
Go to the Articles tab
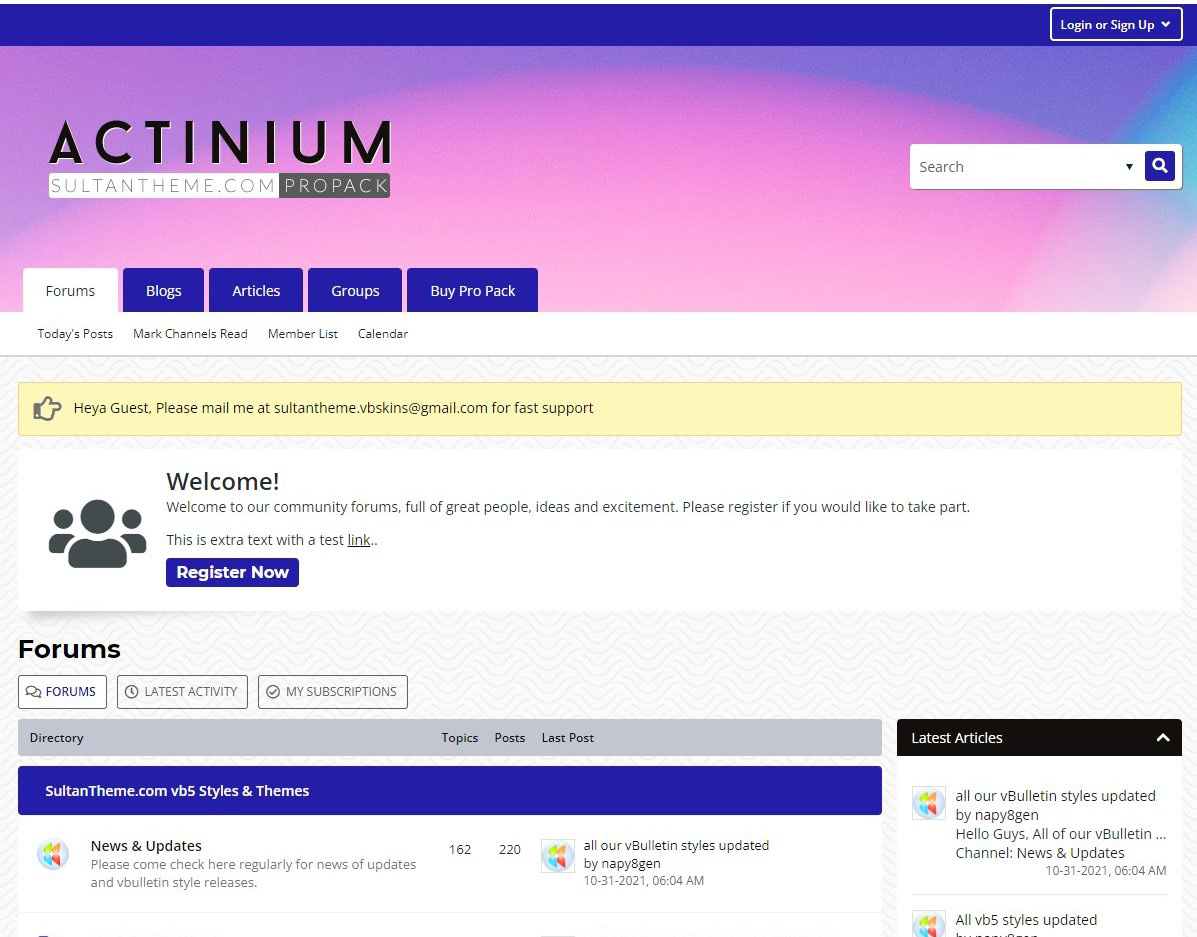pos(256,291)
